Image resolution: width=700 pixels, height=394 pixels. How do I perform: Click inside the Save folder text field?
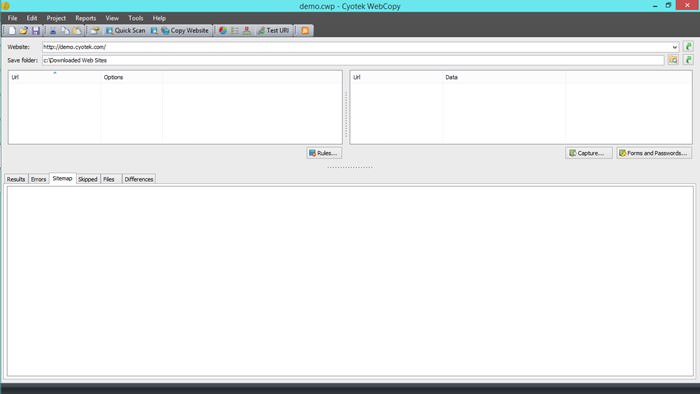point(353,60)
